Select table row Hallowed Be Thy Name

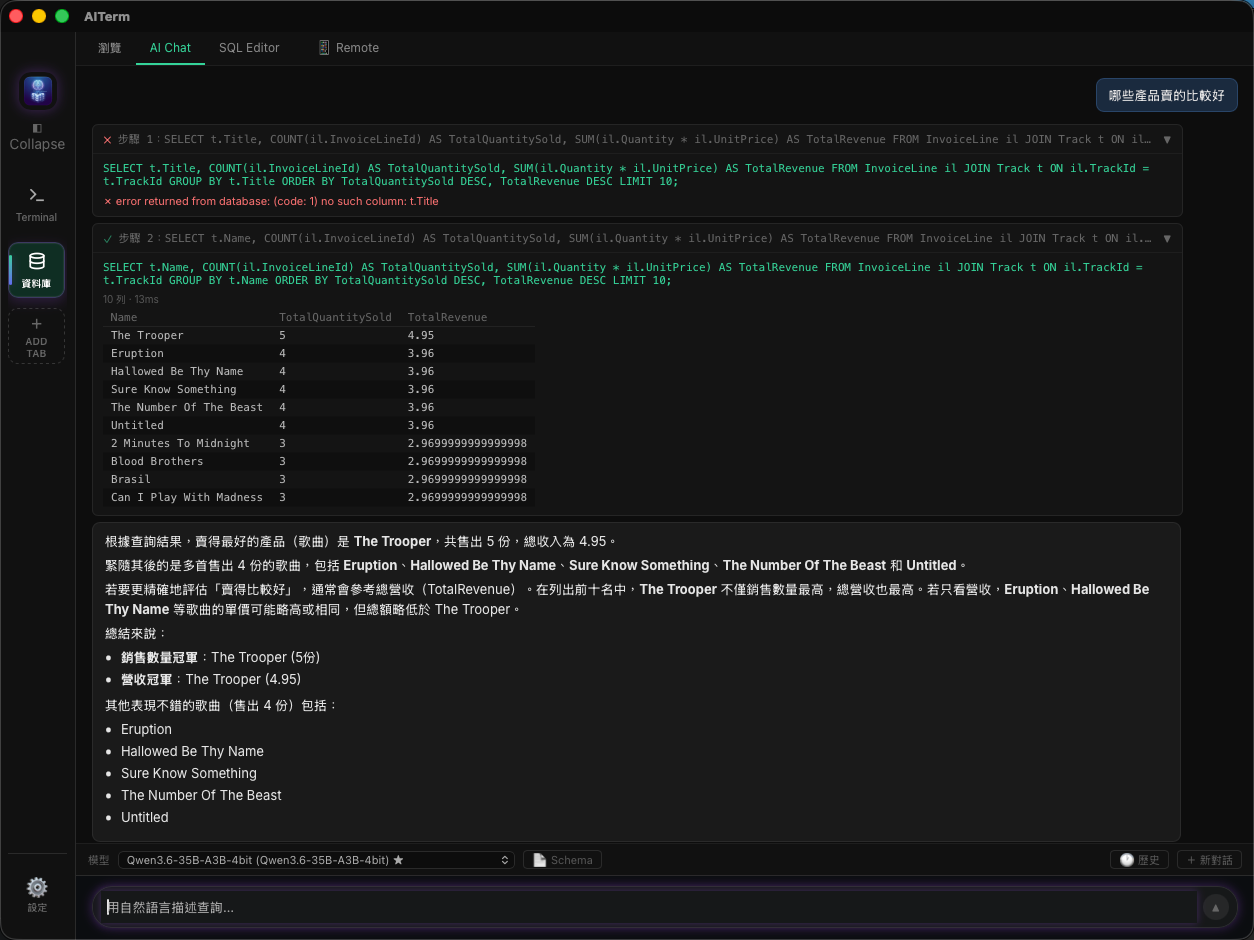[320, 372]
